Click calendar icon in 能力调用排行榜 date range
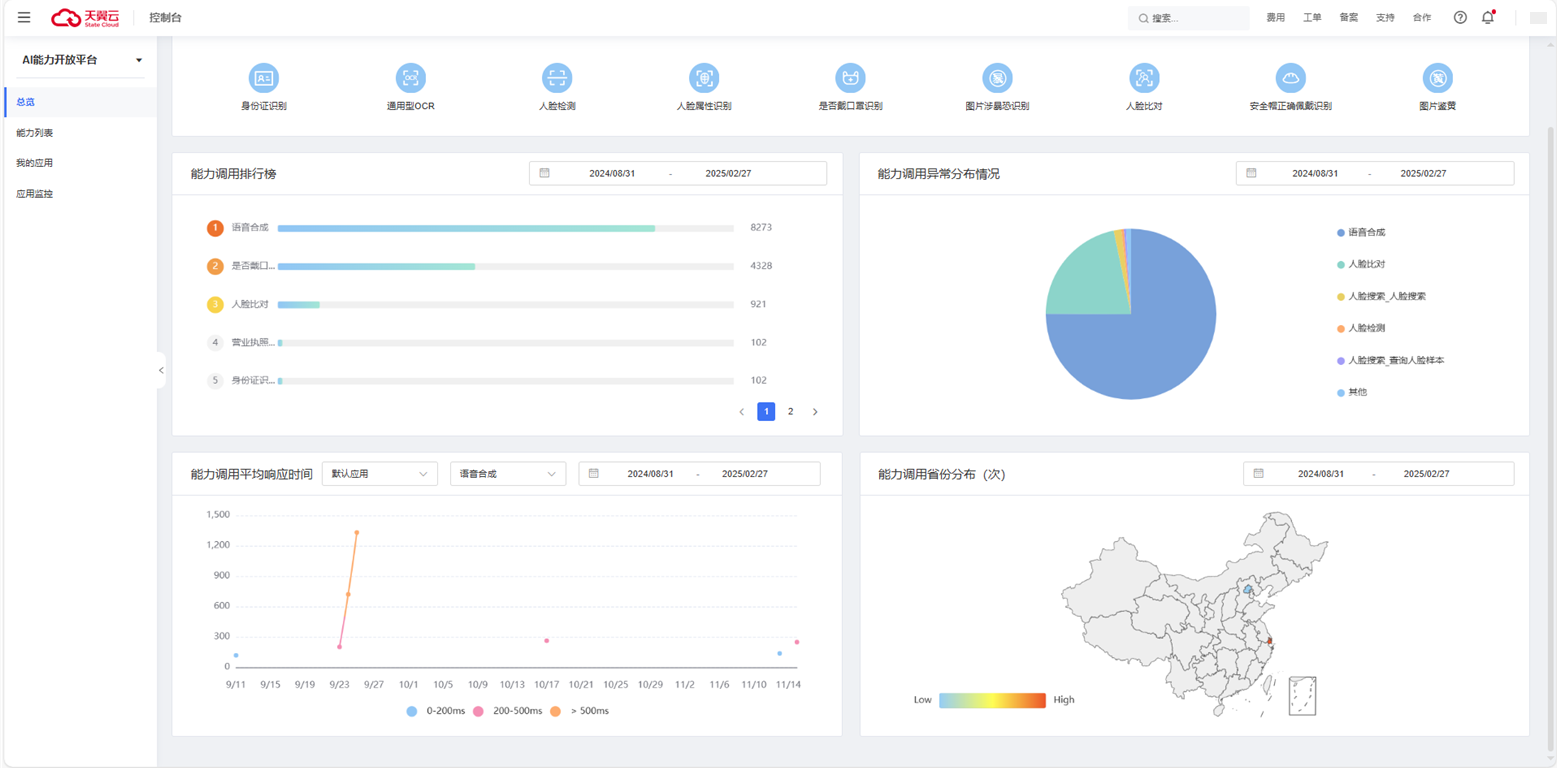 point(545,173)
